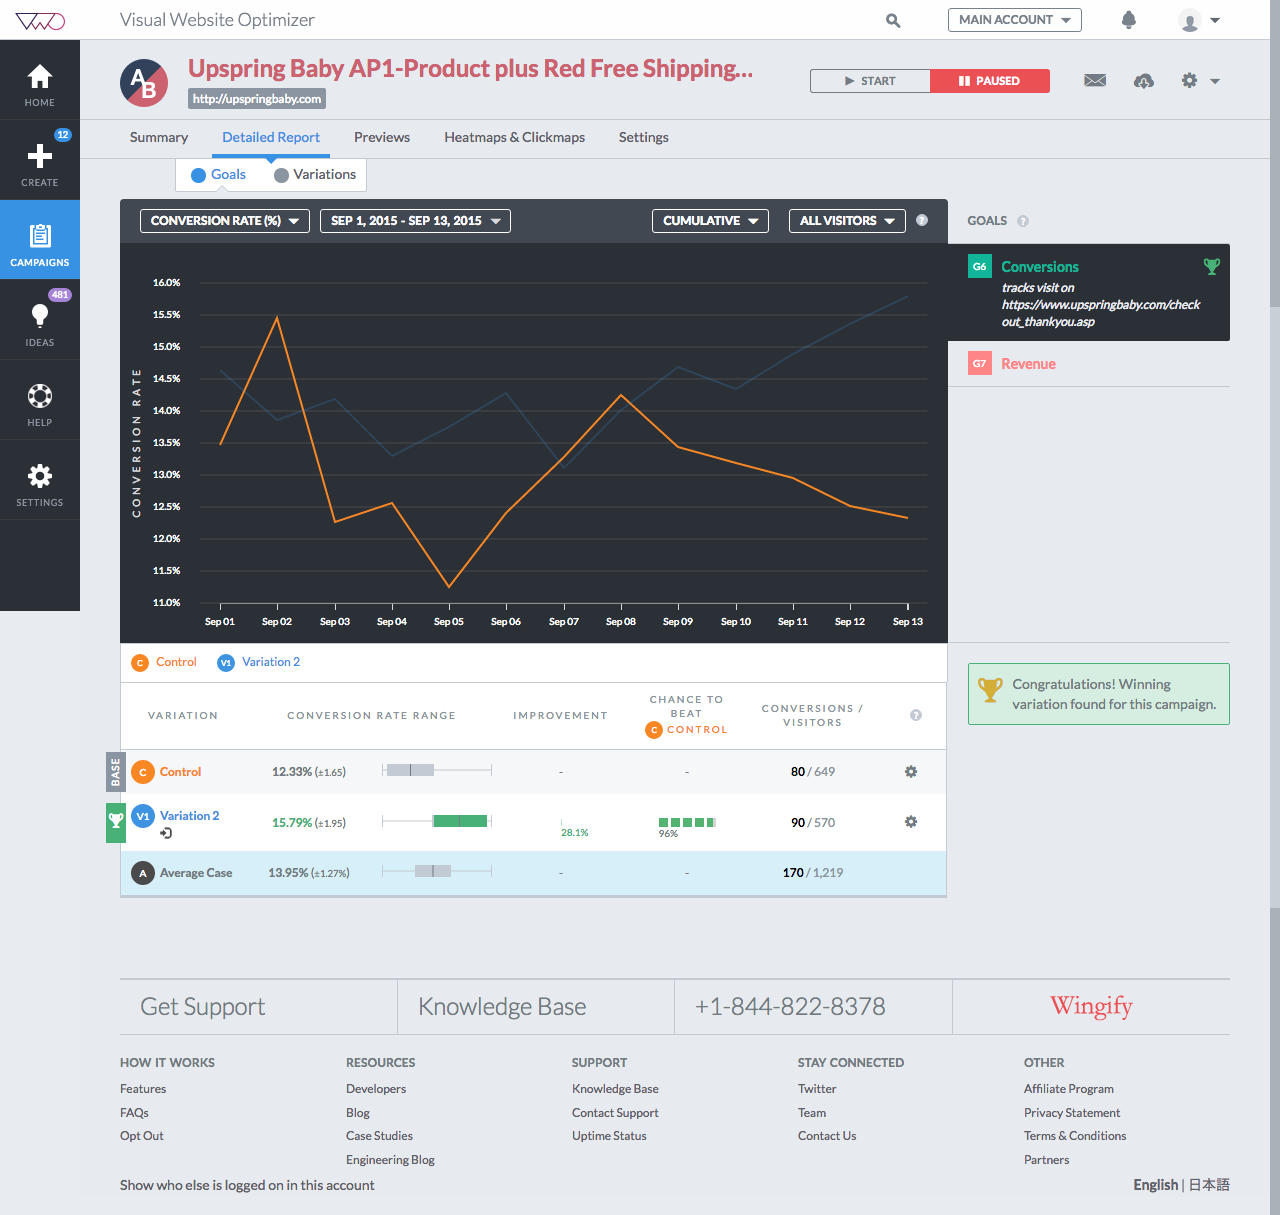Toggle Control line in chart legend
The width and height of the screenshot is (1280, 1215).
165,662
